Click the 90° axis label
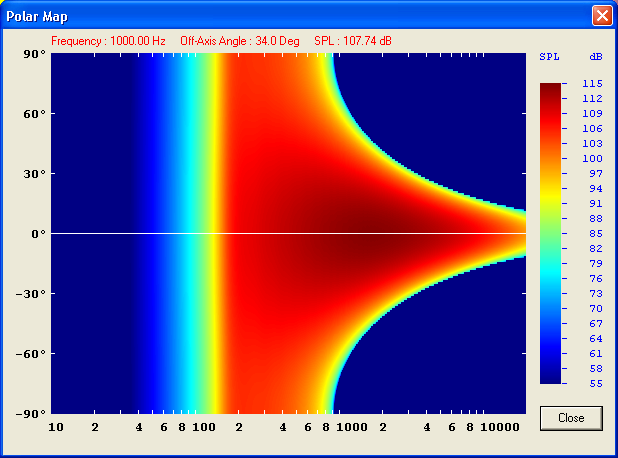 pos(34,54)
